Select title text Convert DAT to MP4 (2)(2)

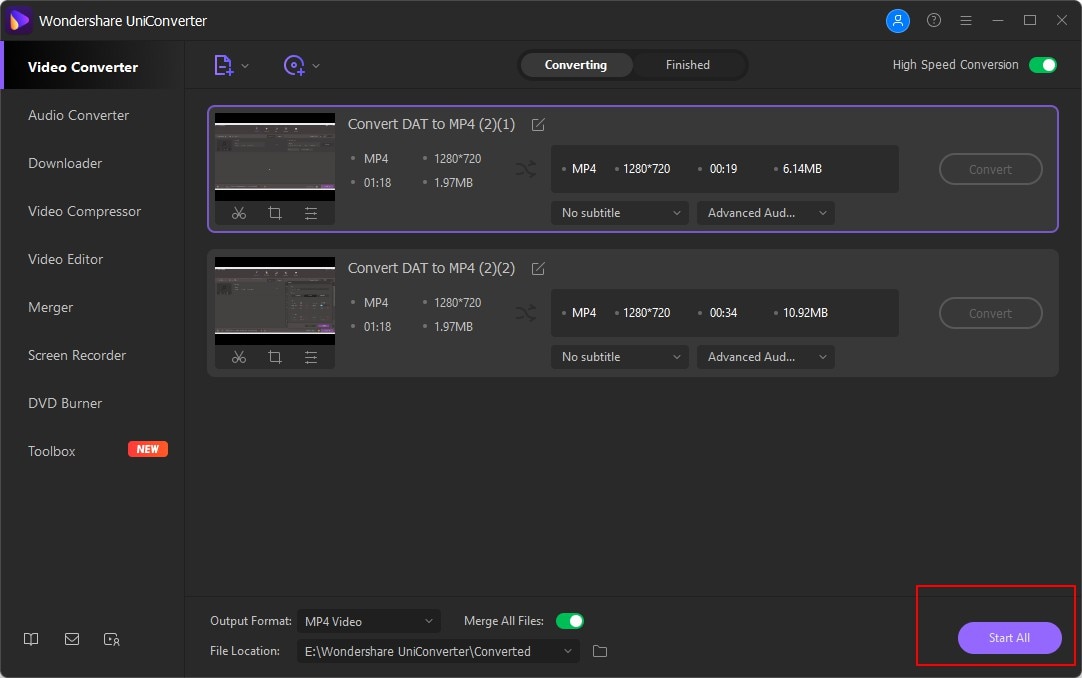click(431, 268)
